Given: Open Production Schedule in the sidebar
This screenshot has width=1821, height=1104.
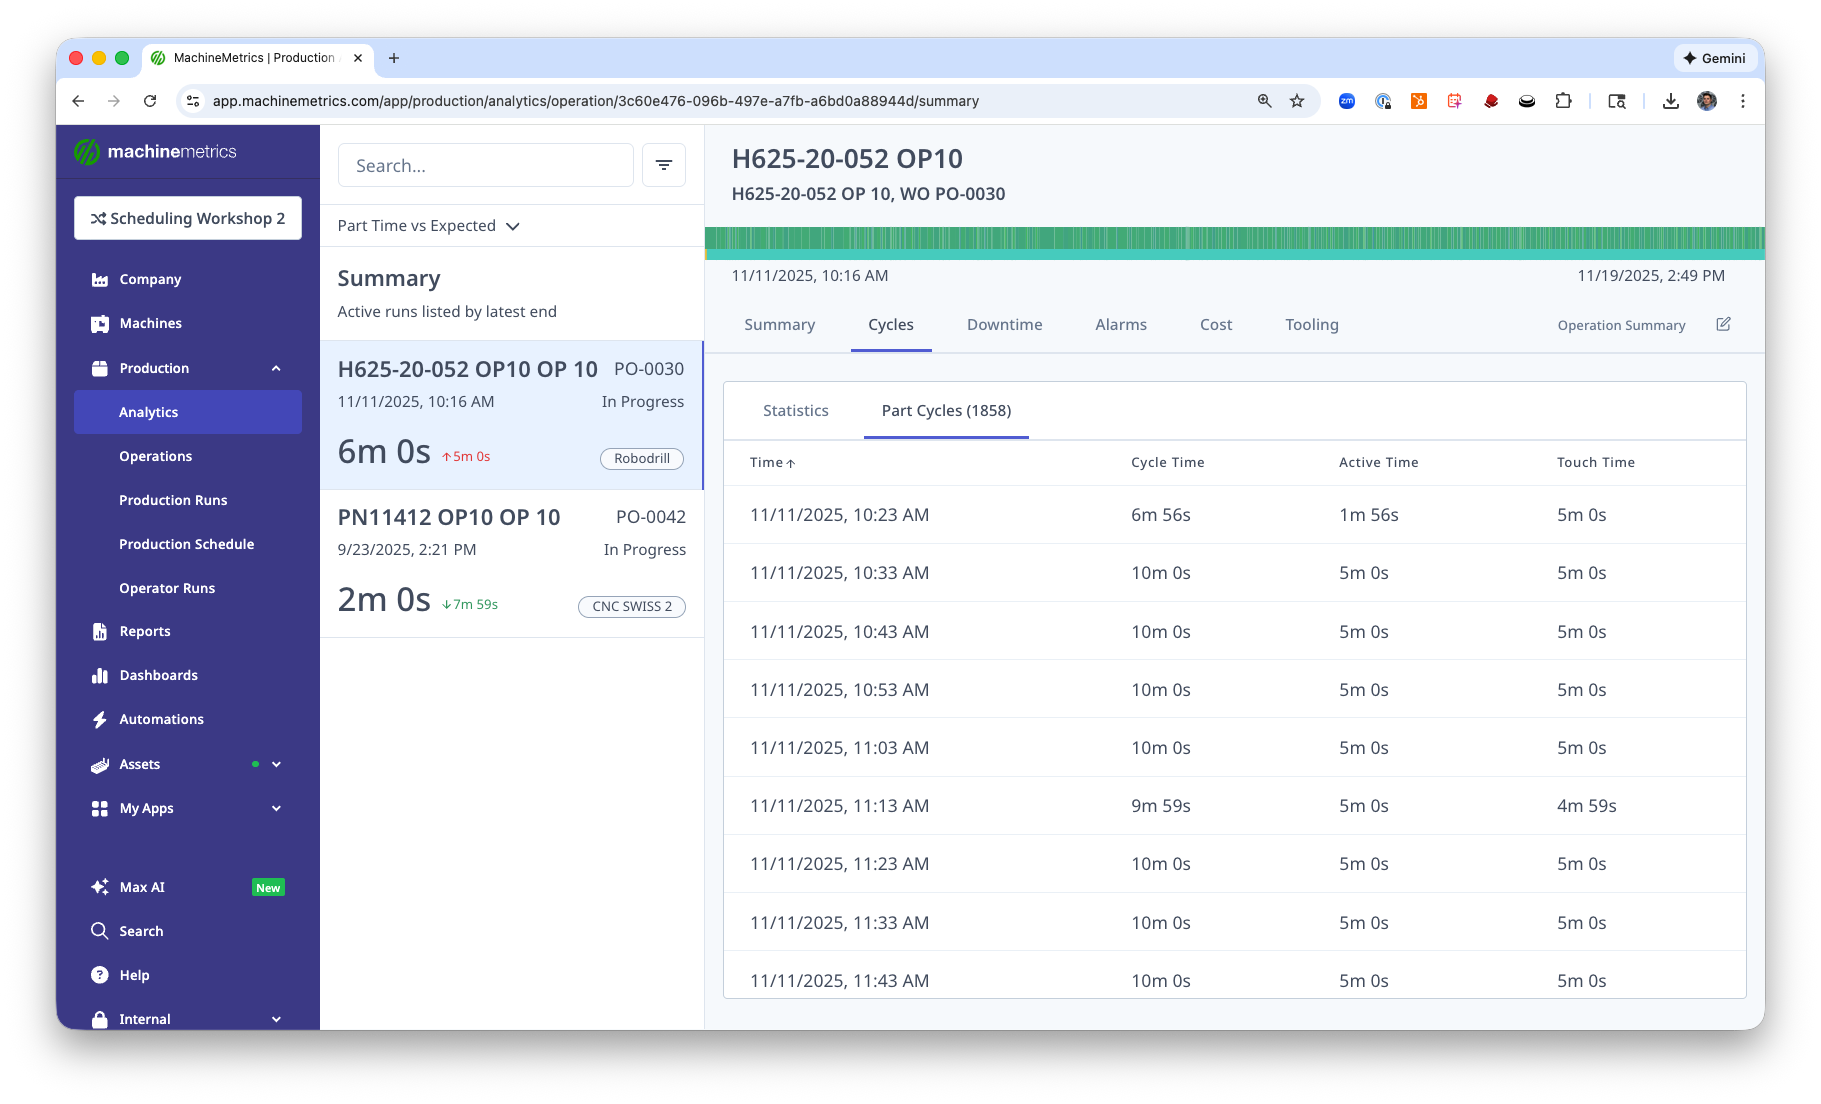Looking at the screenshot, I should [x=186, y=544].
